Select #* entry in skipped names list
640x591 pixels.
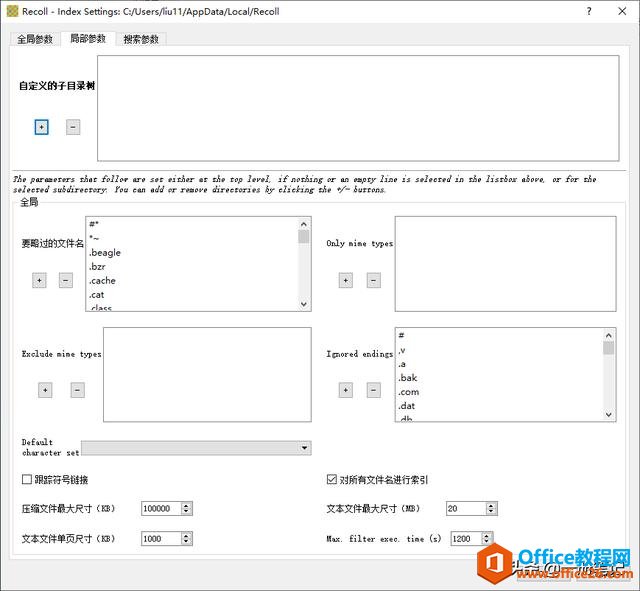pyautogui.click(x=193, y=224)
